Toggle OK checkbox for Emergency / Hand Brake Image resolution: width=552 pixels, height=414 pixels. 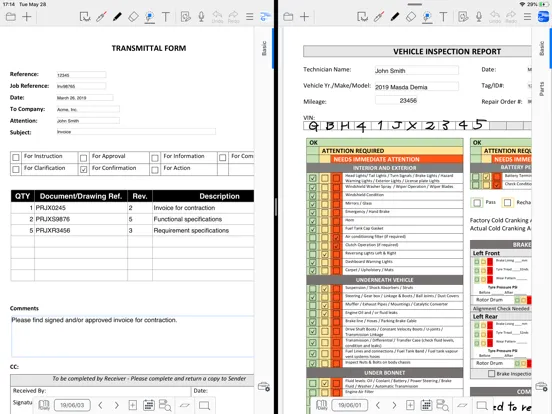(x=312, y=212)
